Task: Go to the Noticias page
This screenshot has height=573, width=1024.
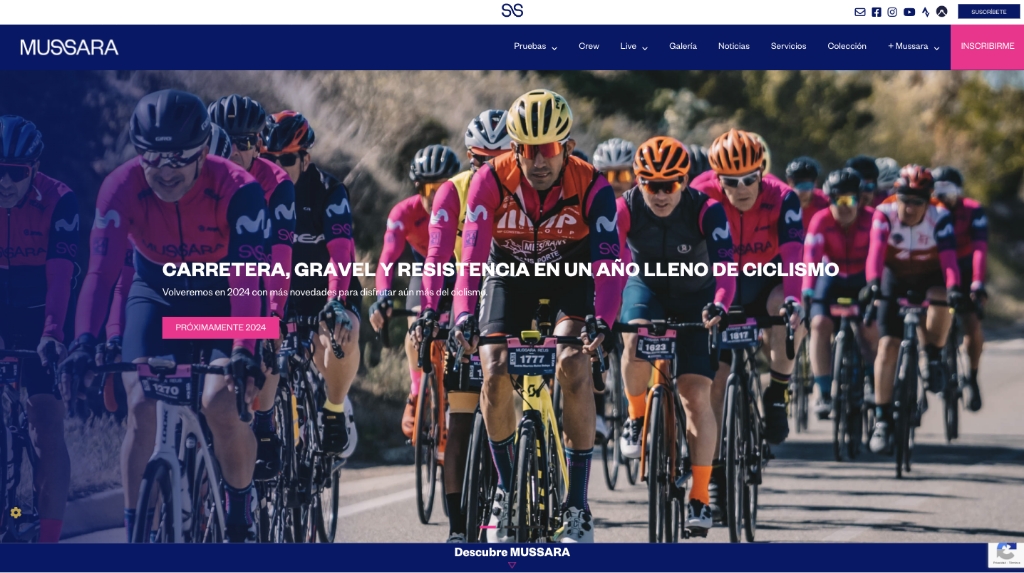Action: pos(733,46)
